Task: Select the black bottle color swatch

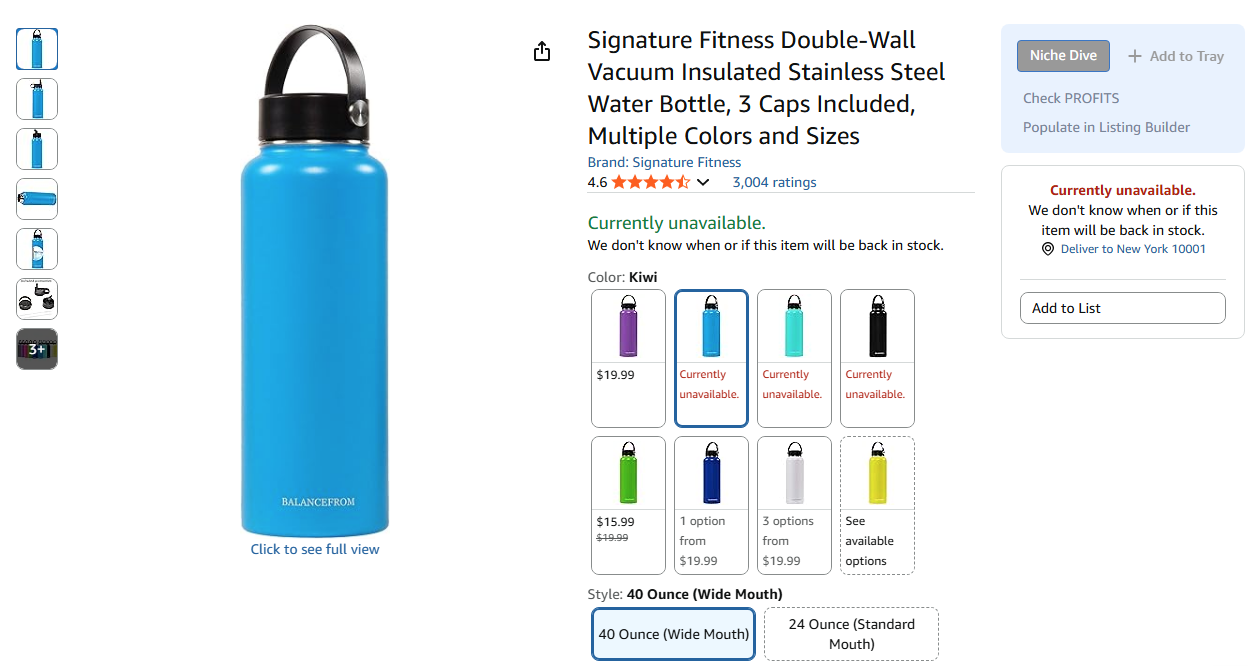Action: 877,358
